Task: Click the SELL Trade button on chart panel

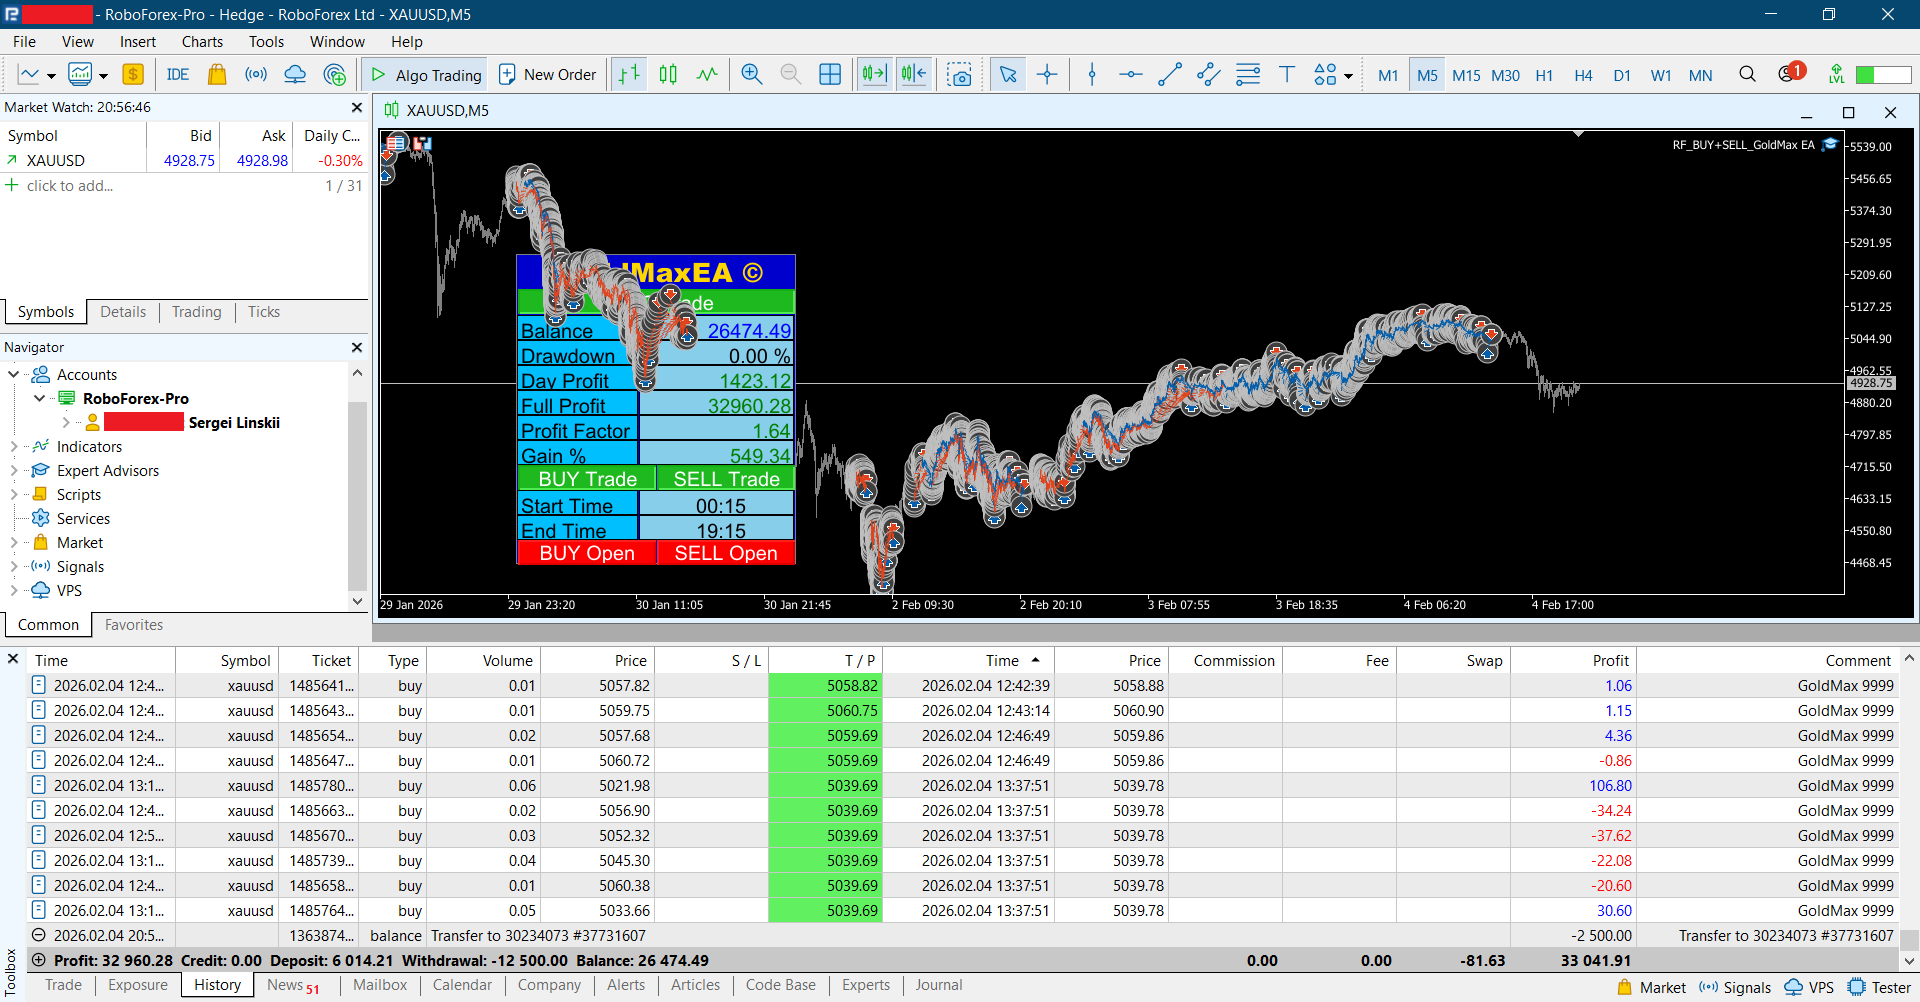Action: [x=726, y=479]
